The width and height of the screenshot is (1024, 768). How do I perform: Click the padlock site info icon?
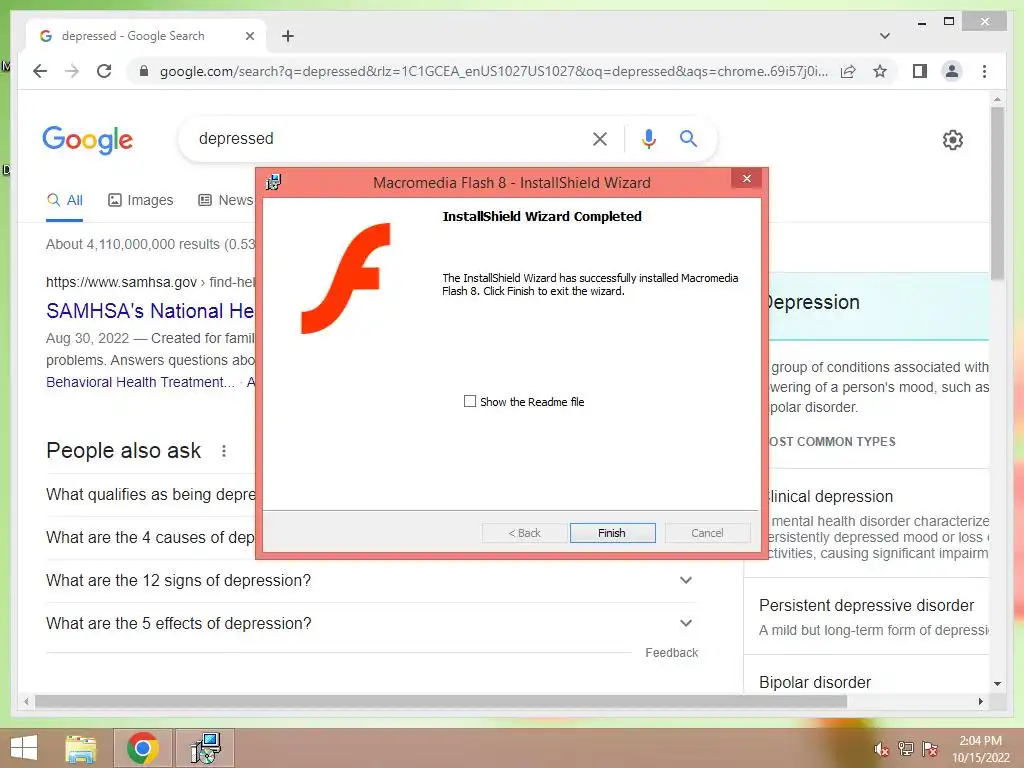click(x=144, y=71)
